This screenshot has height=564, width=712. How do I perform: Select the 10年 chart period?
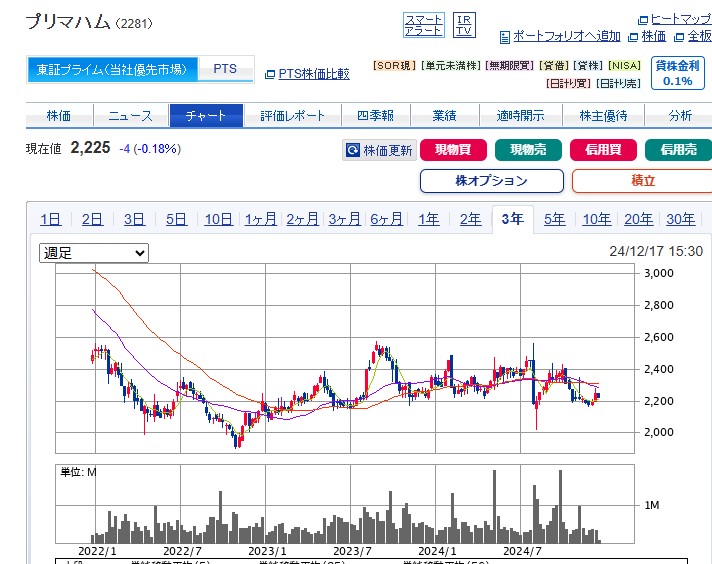coord(597,219)
